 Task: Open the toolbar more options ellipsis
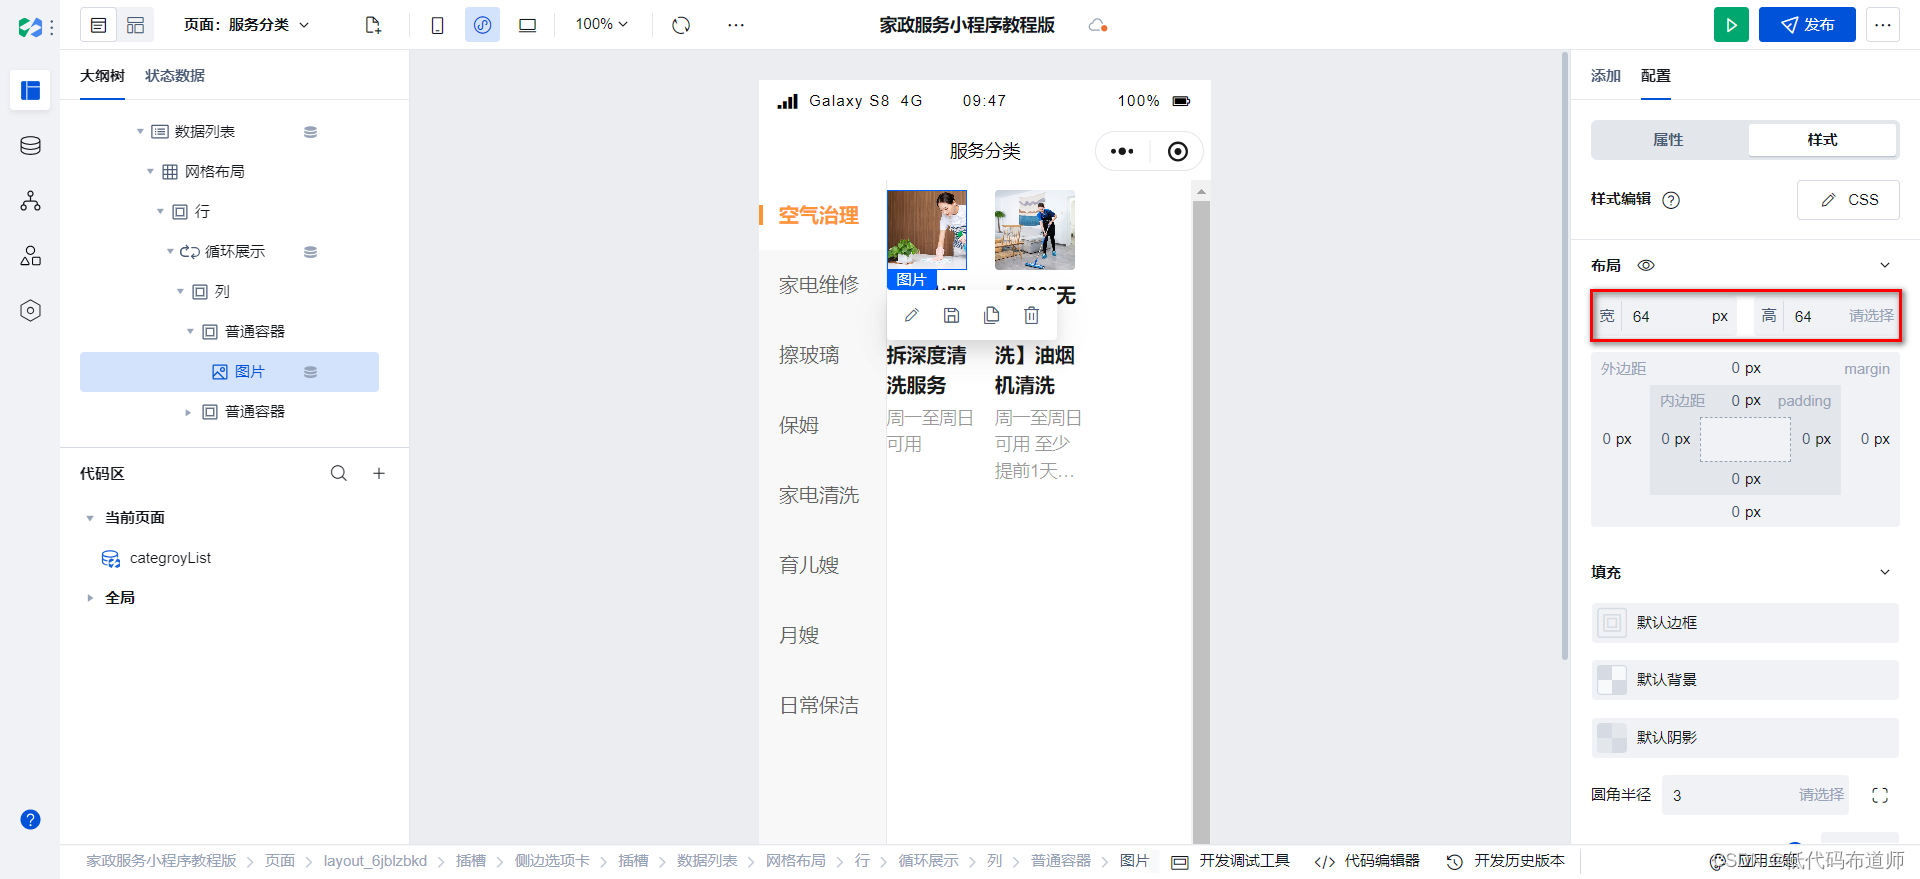click(736, 25)
